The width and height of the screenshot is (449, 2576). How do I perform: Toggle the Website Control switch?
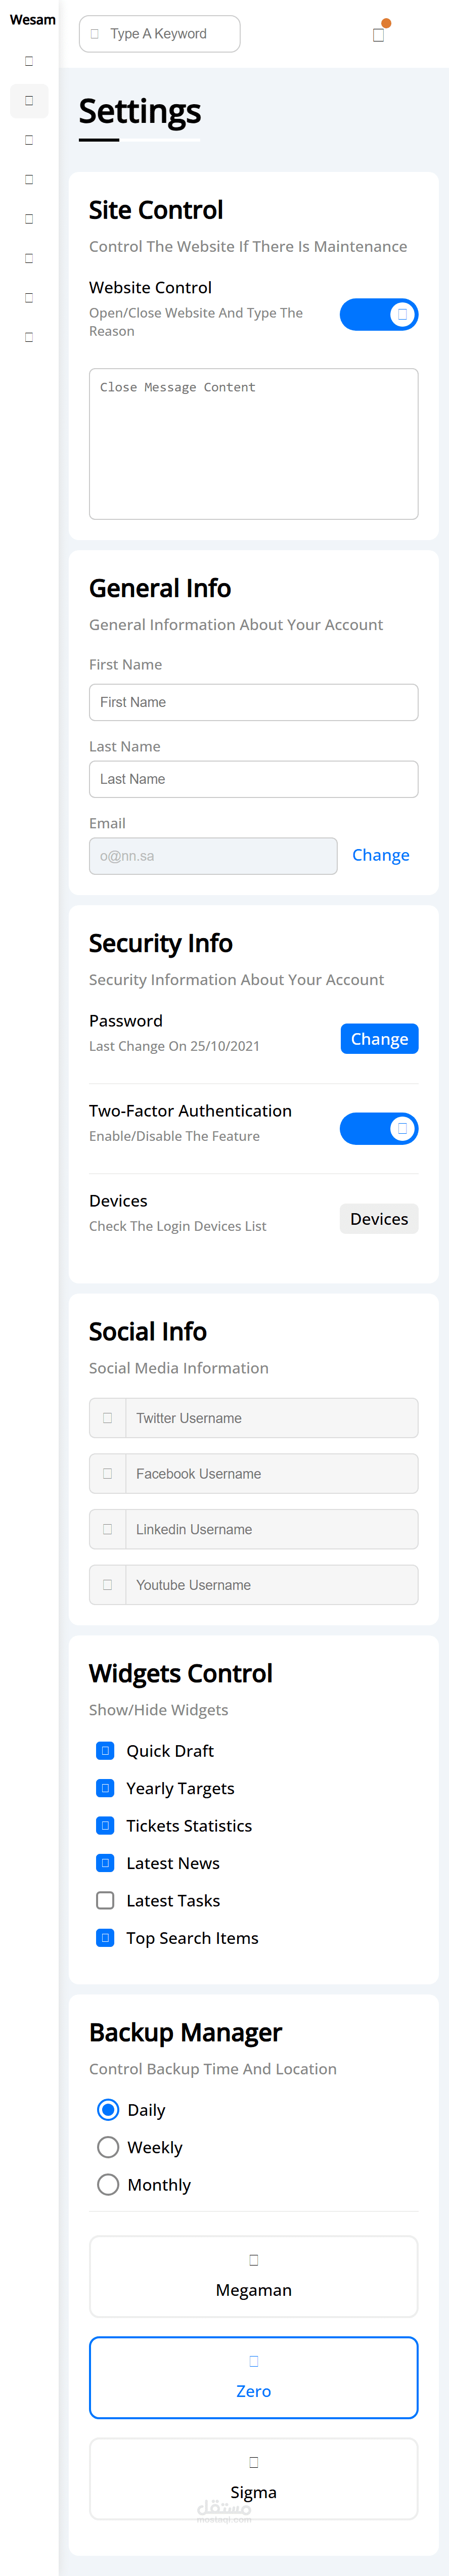tap(378, 315)
